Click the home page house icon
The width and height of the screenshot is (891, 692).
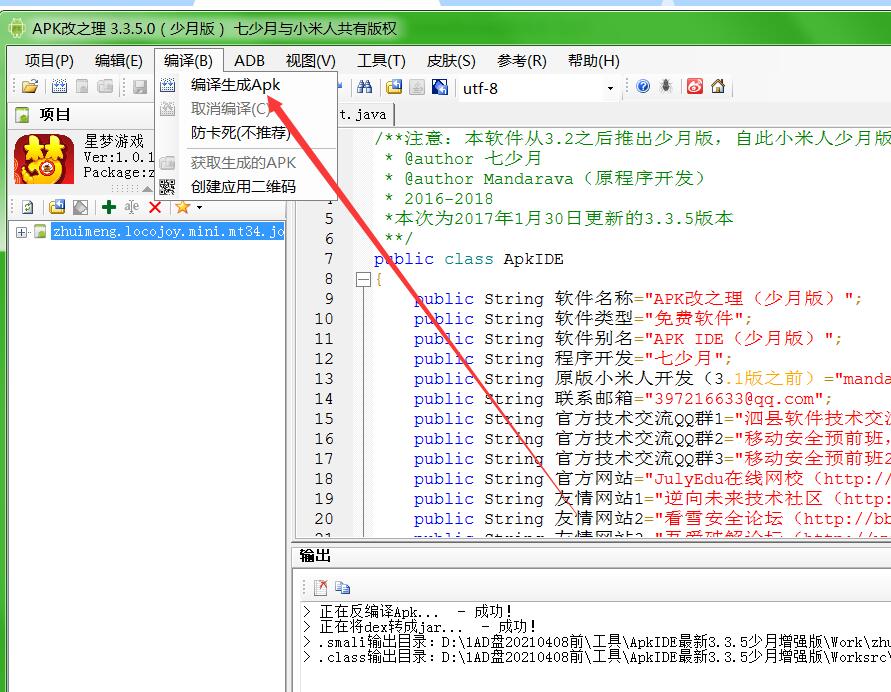[718, 87]
